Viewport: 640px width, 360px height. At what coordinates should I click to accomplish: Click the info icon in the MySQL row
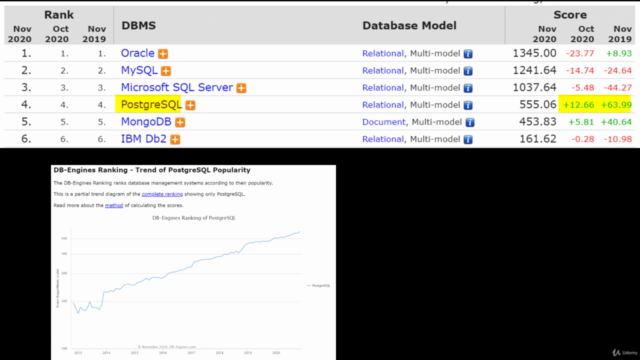point(468,71)
